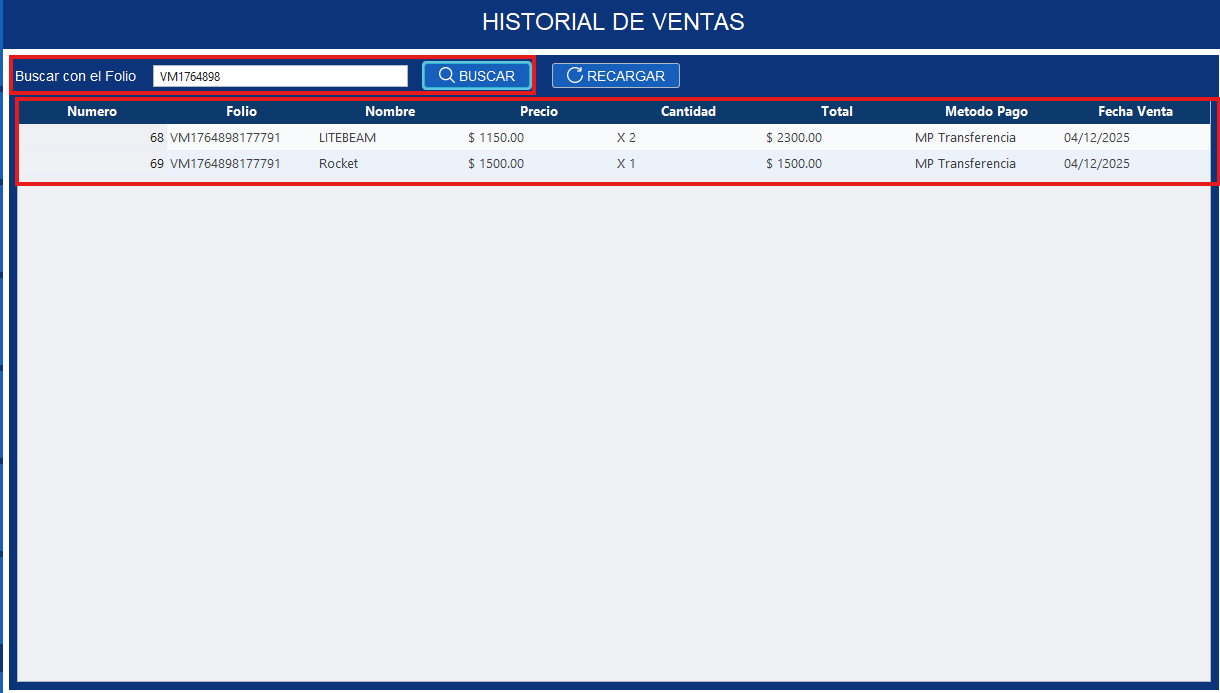This screenshot has height=693, width=1220.
Task: Select the Folio column header
Action: 241,111
